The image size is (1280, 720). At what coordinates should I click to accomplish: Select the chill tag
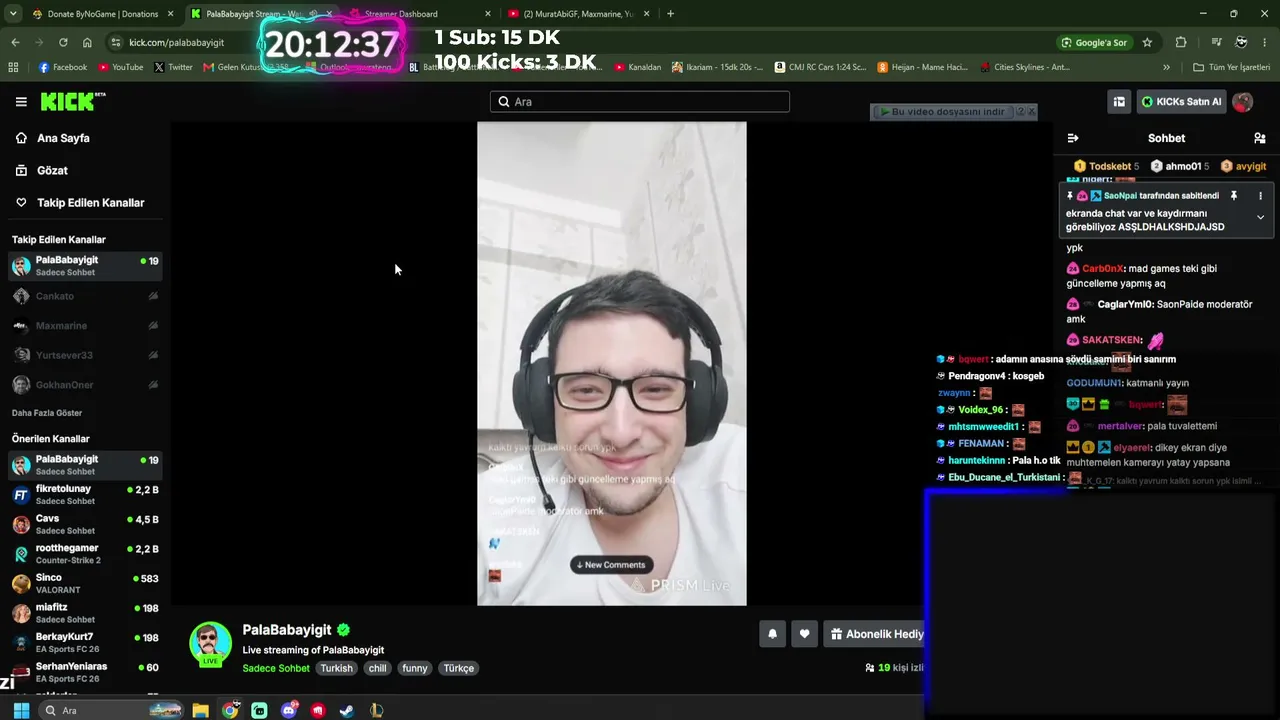point(377,668)
